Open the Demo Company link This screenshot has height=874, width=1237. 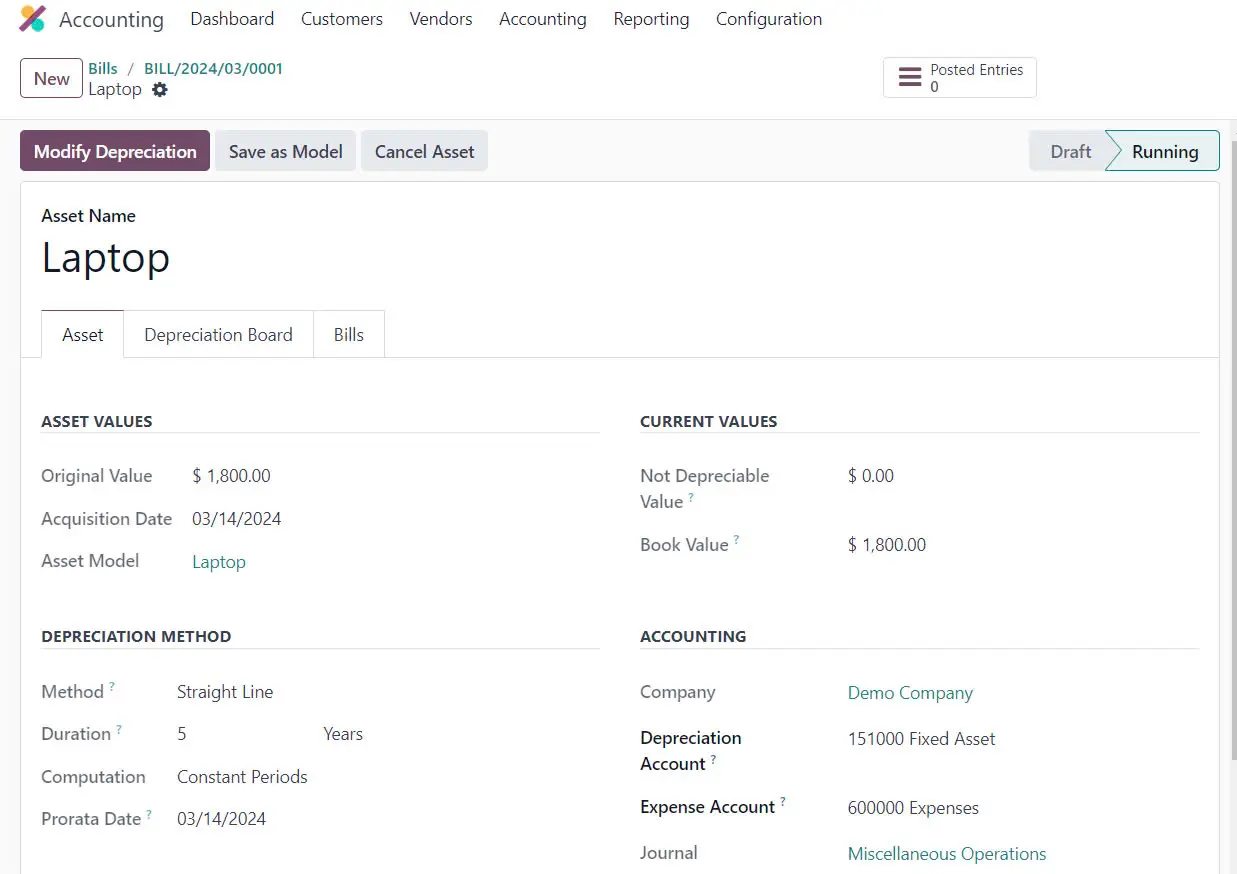pyautogui.click(x=910, y=693)
